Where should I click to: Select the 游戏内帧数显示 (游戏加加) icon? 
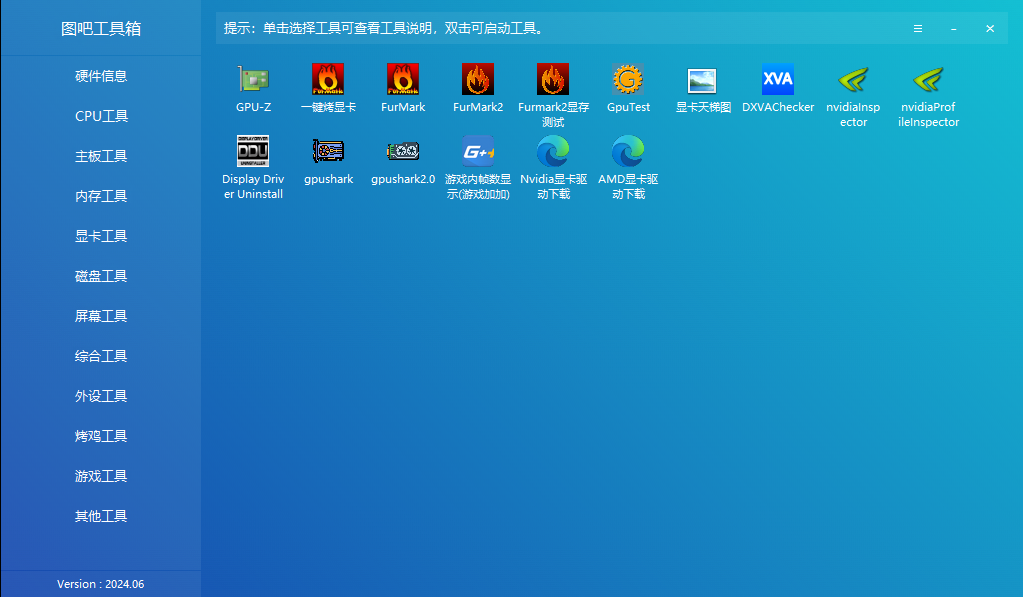[x=478, y=151]
